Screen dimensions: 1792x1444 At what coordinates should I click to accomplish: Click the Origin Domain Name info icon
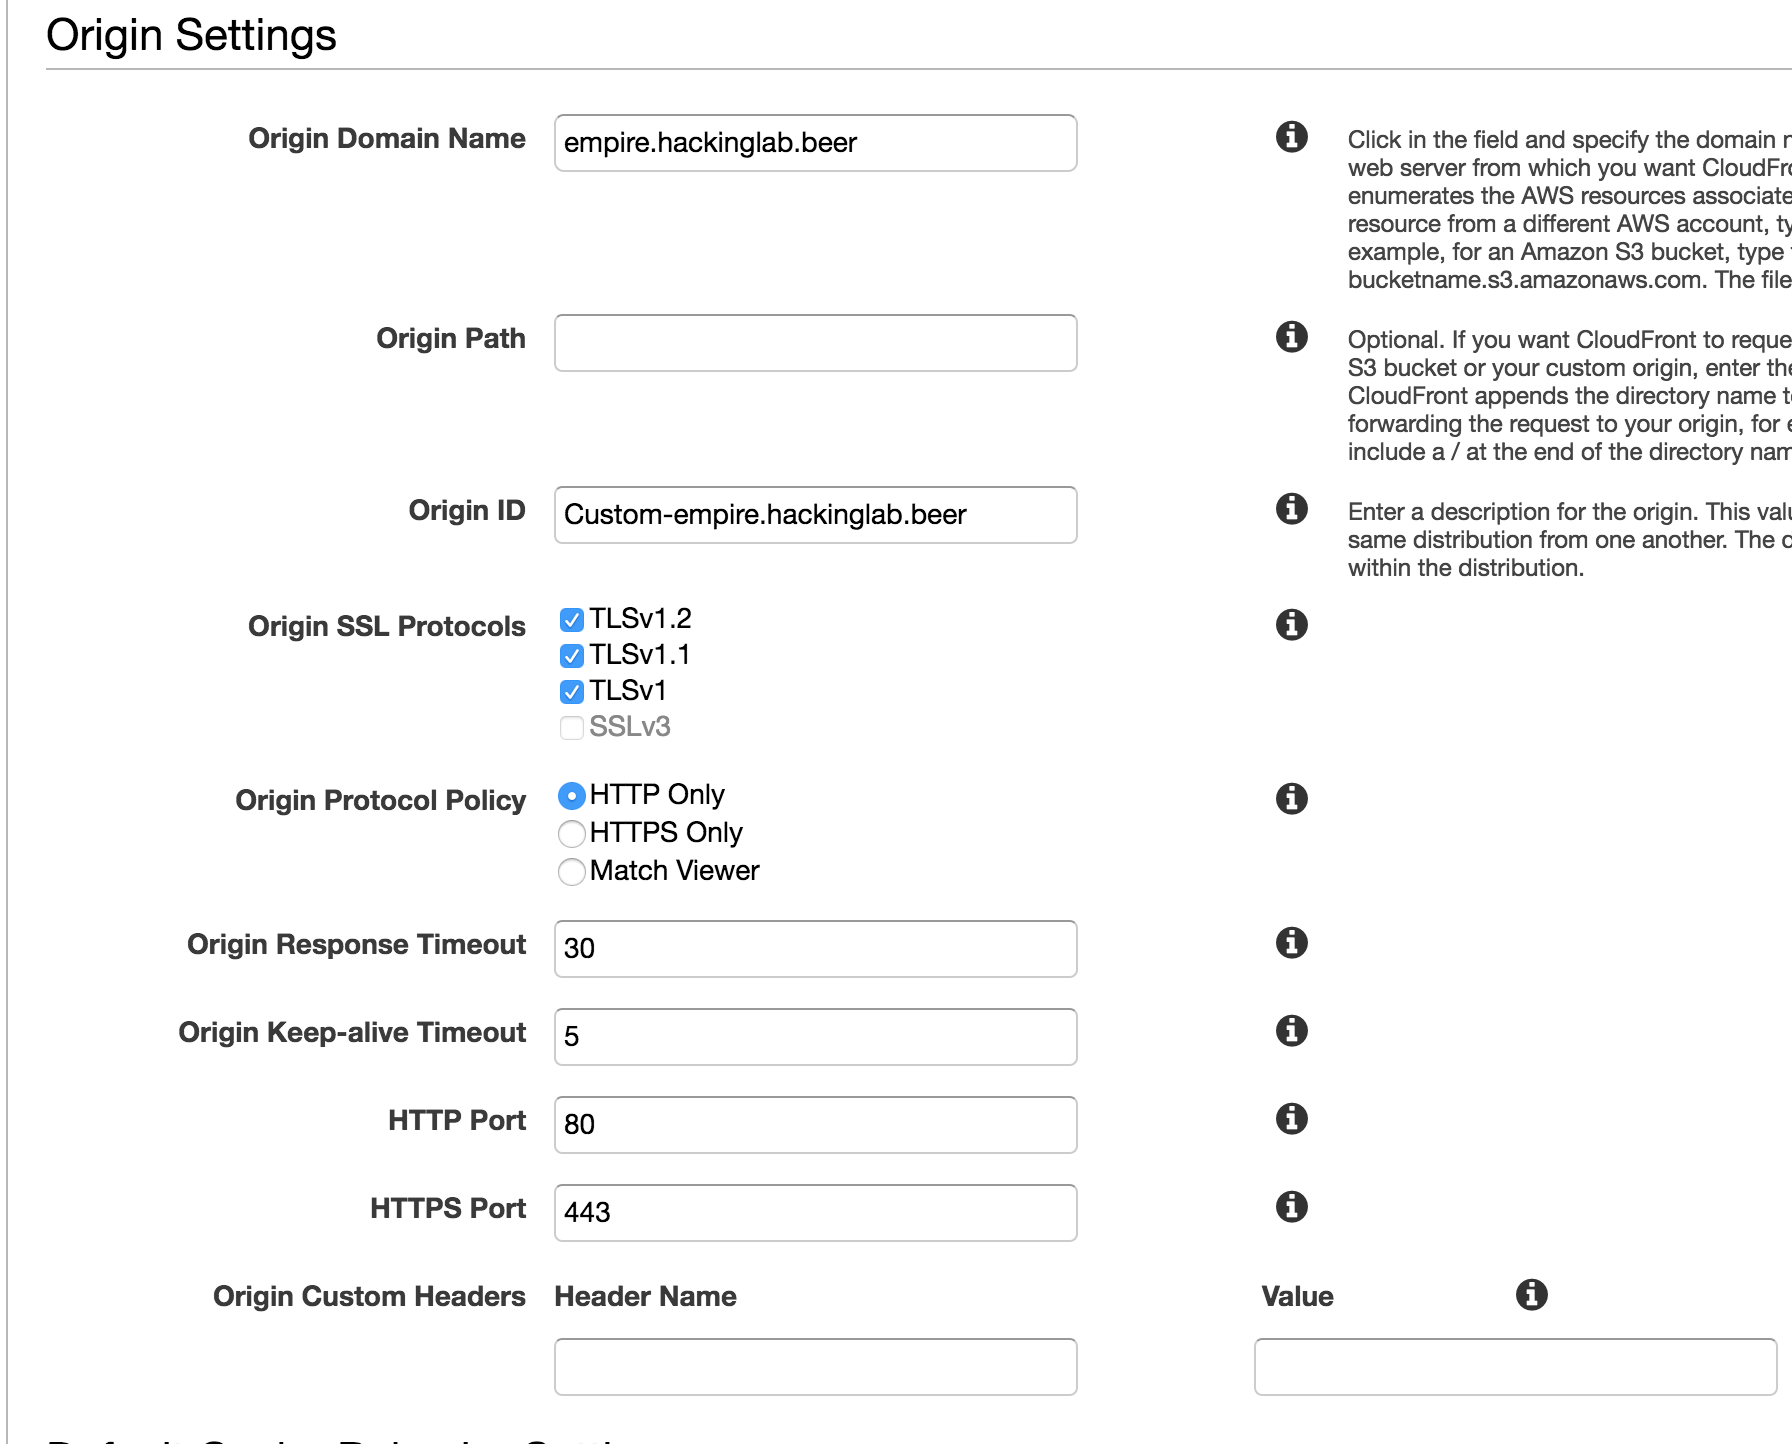1291,138
